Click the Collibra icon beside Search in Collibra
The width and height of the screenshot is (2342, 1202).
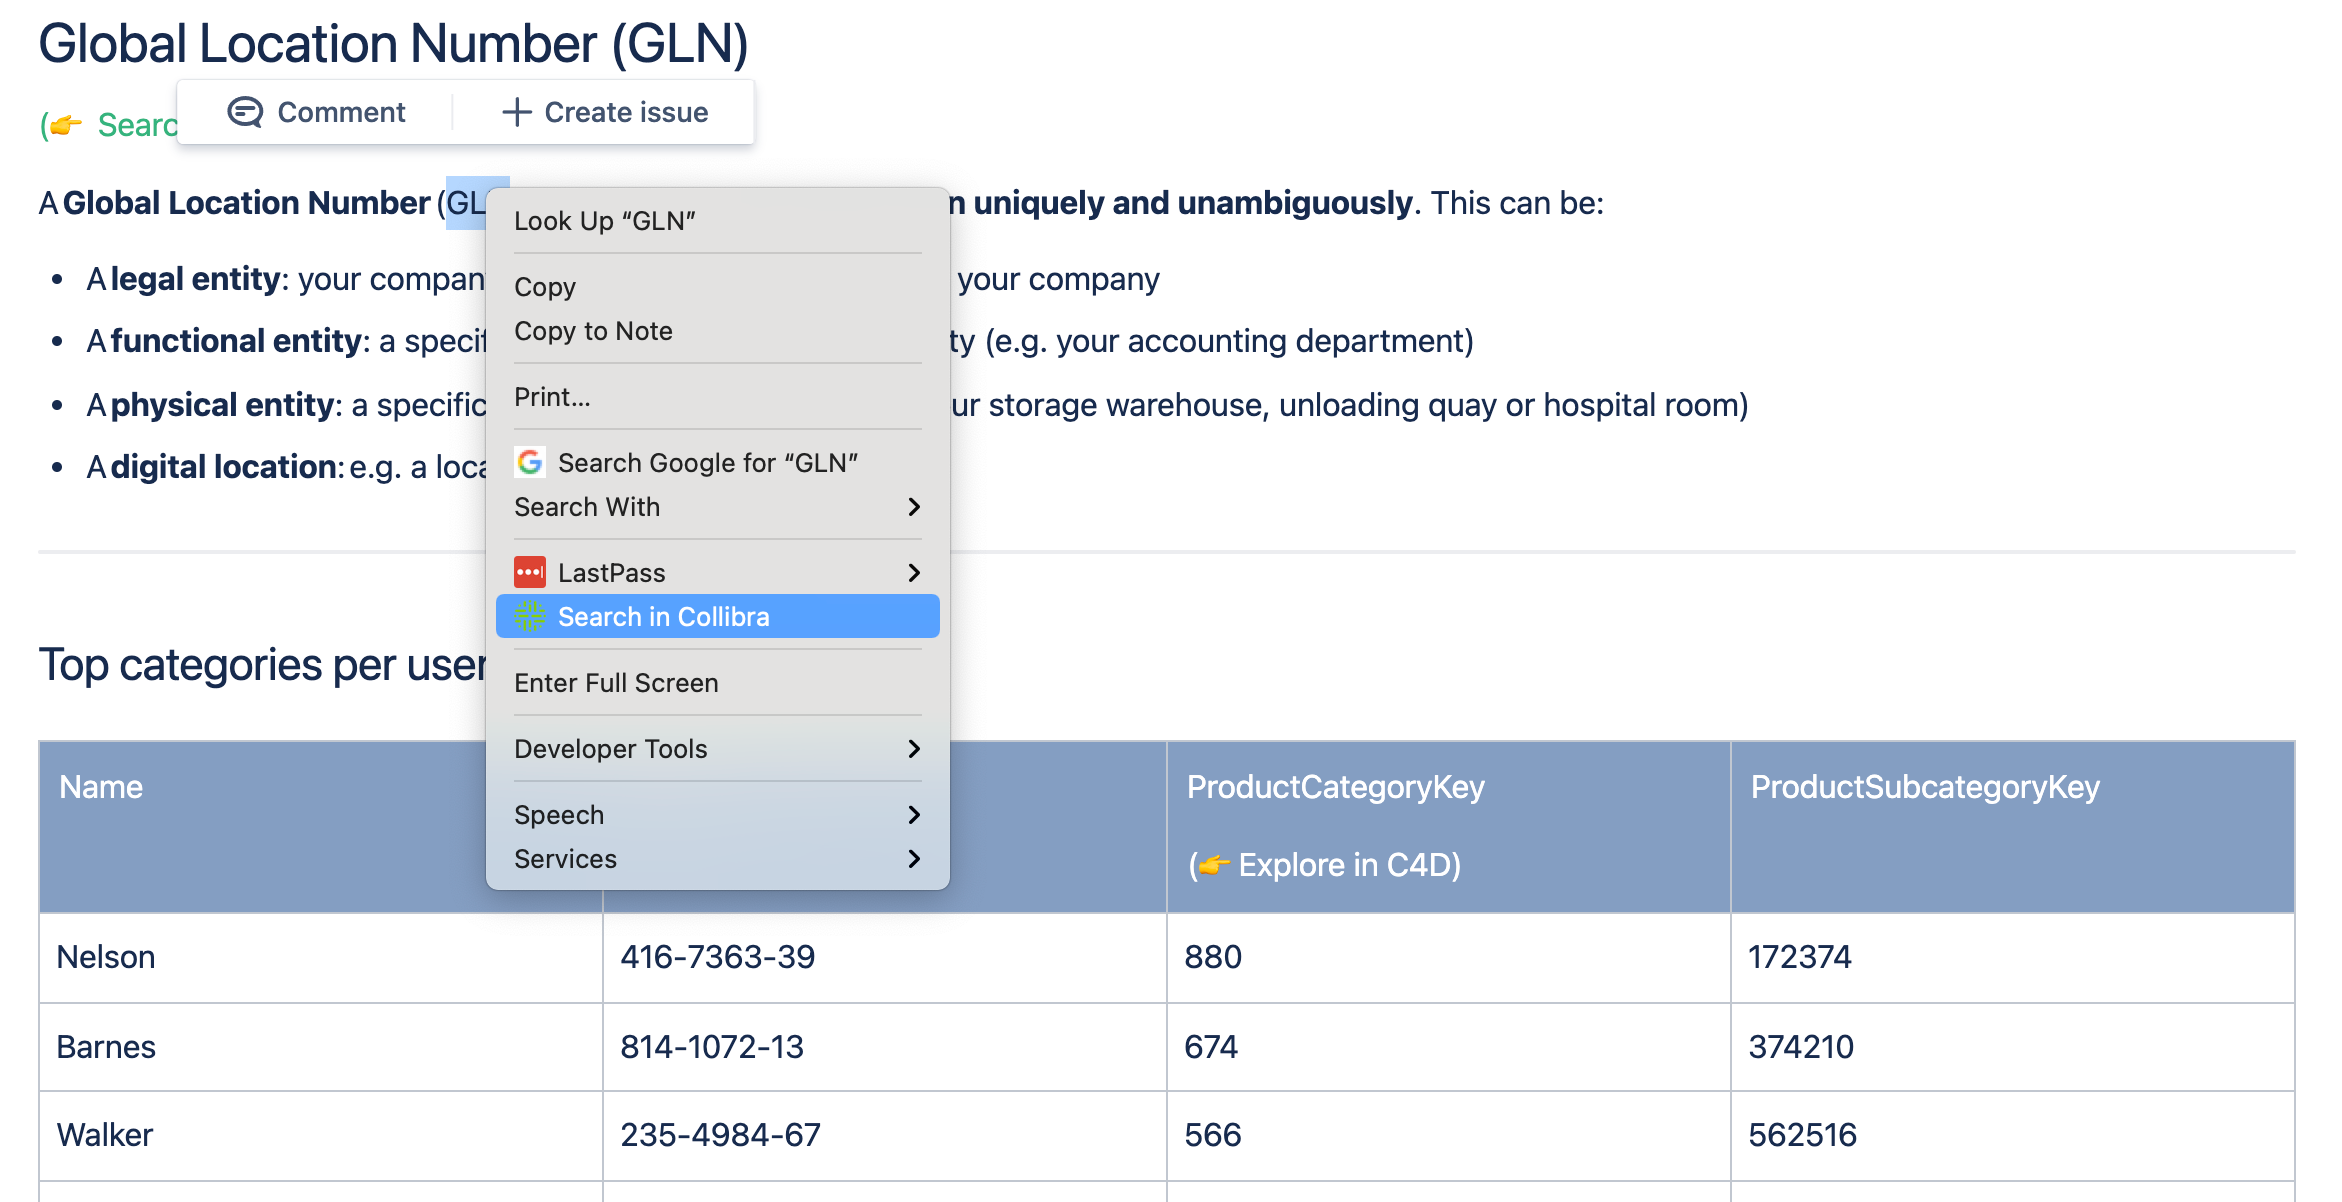tap(531, 616)
